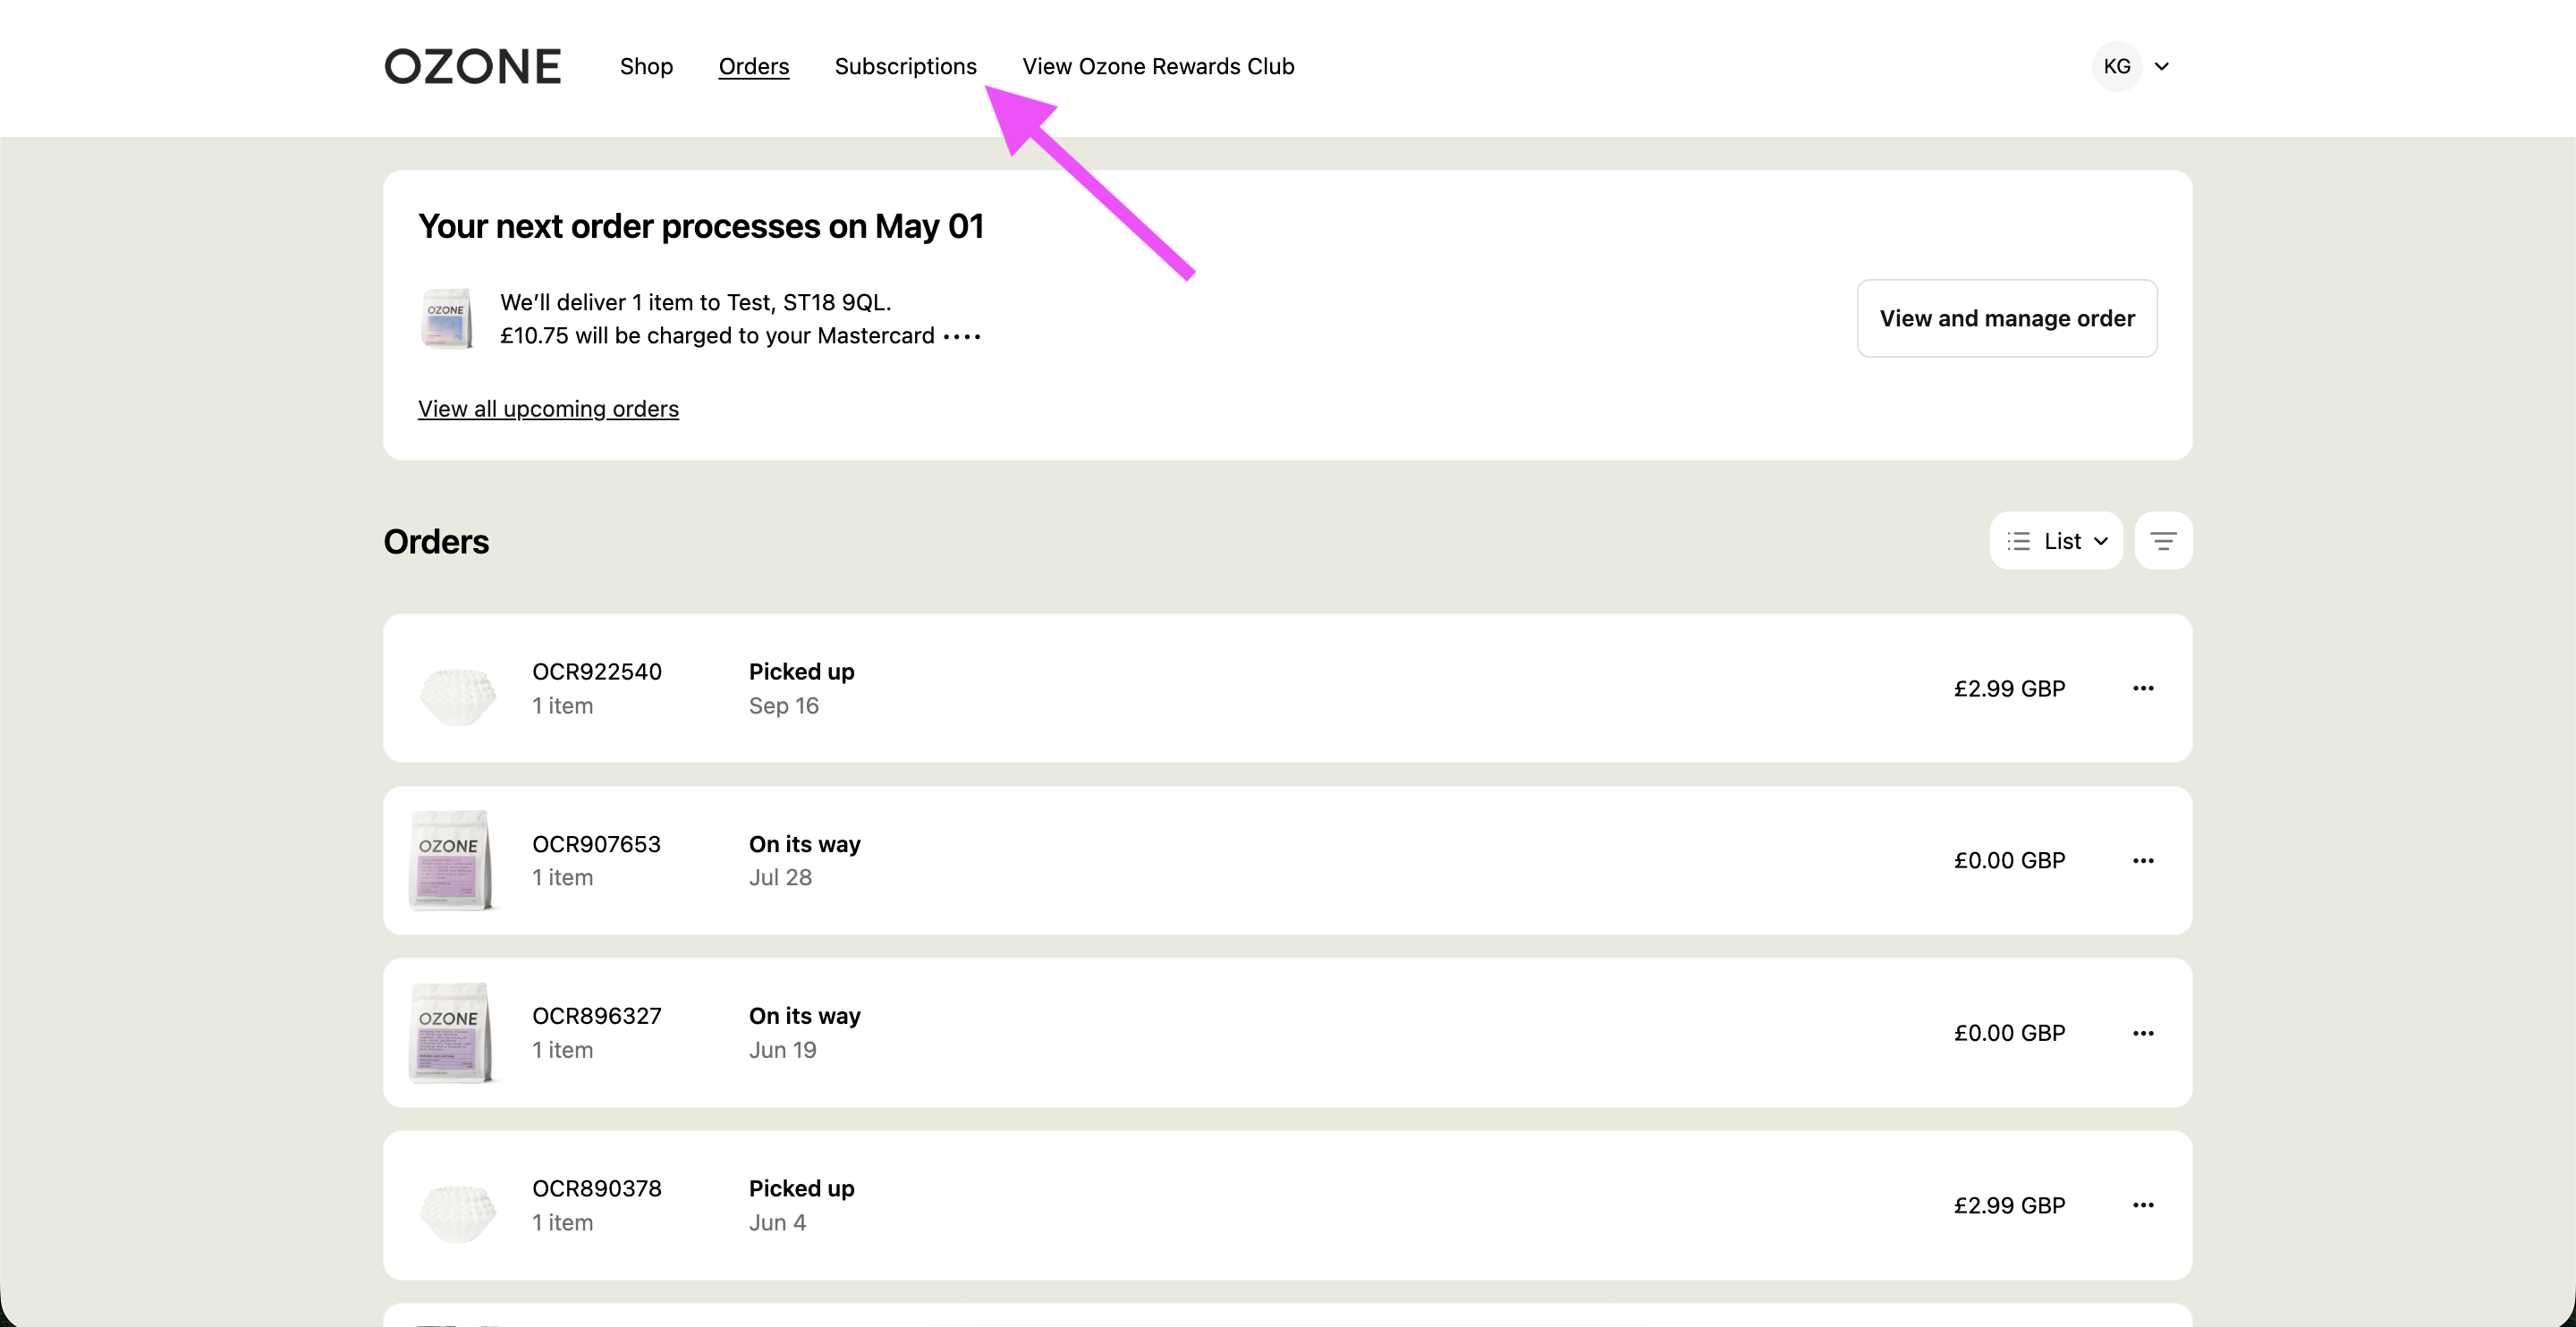
Task: Select order number OCR896327
Action: tap(596, 1016)
